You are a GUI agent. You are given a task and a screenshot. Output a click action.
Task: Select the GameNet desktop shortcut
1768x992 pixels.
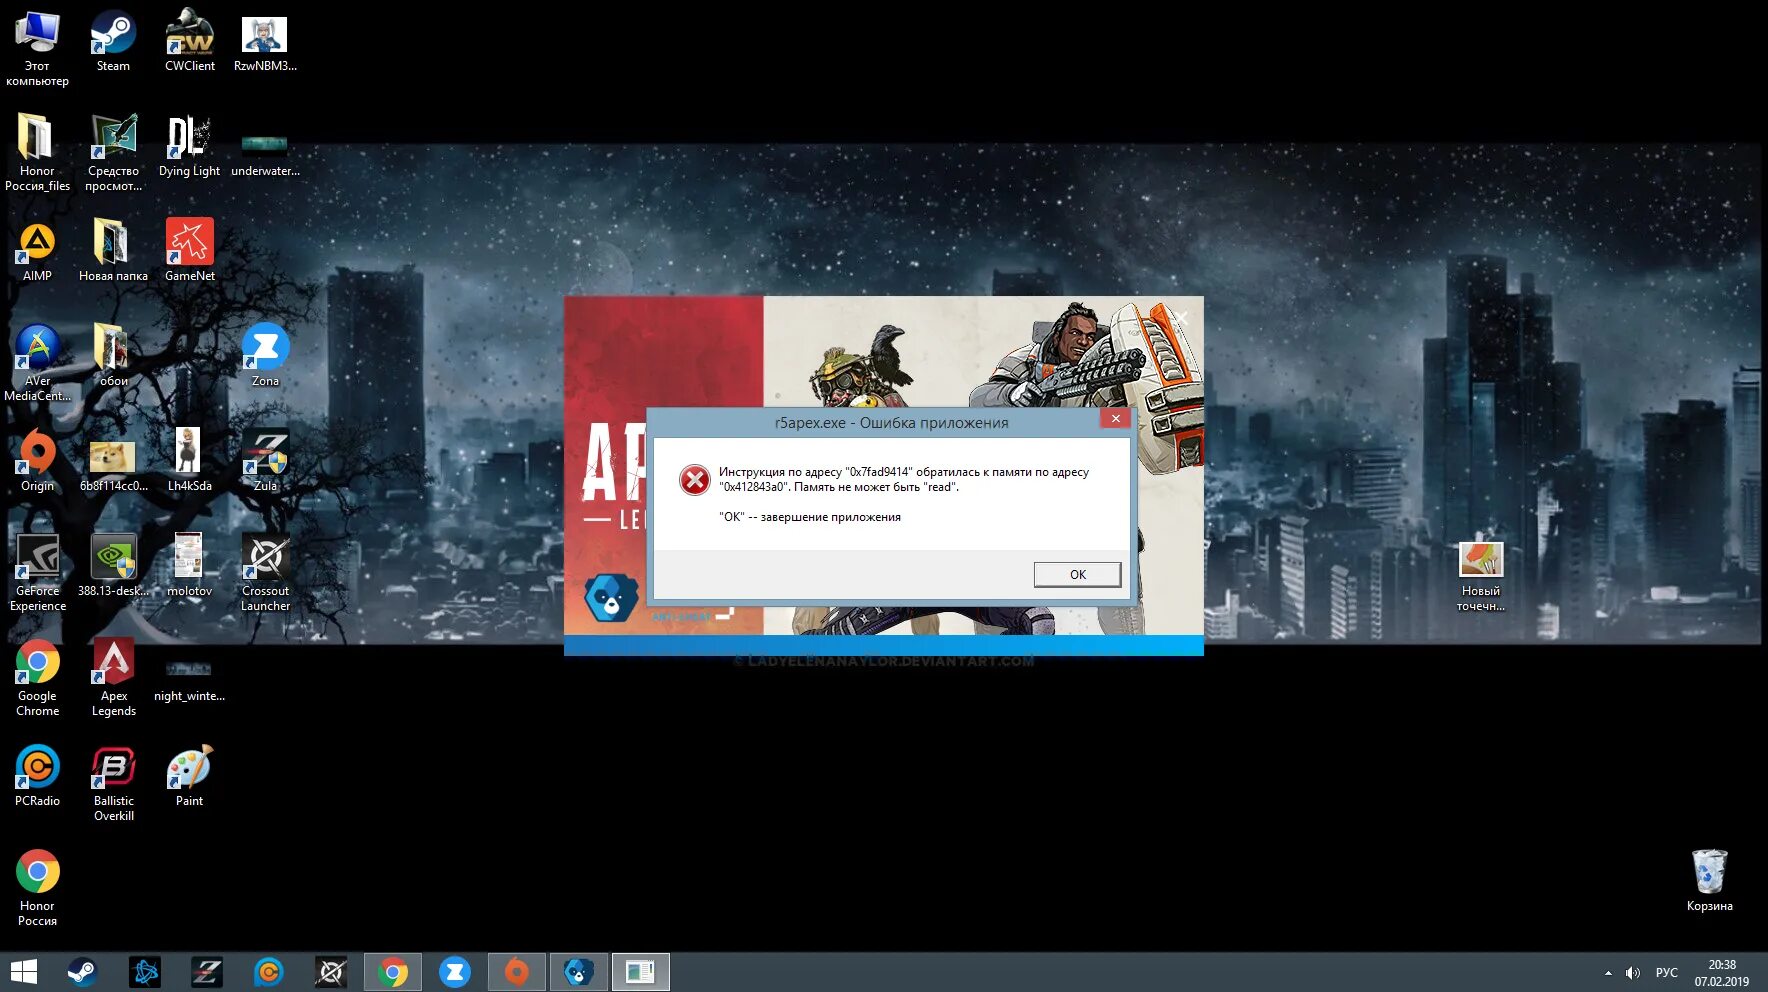(190, 251)
